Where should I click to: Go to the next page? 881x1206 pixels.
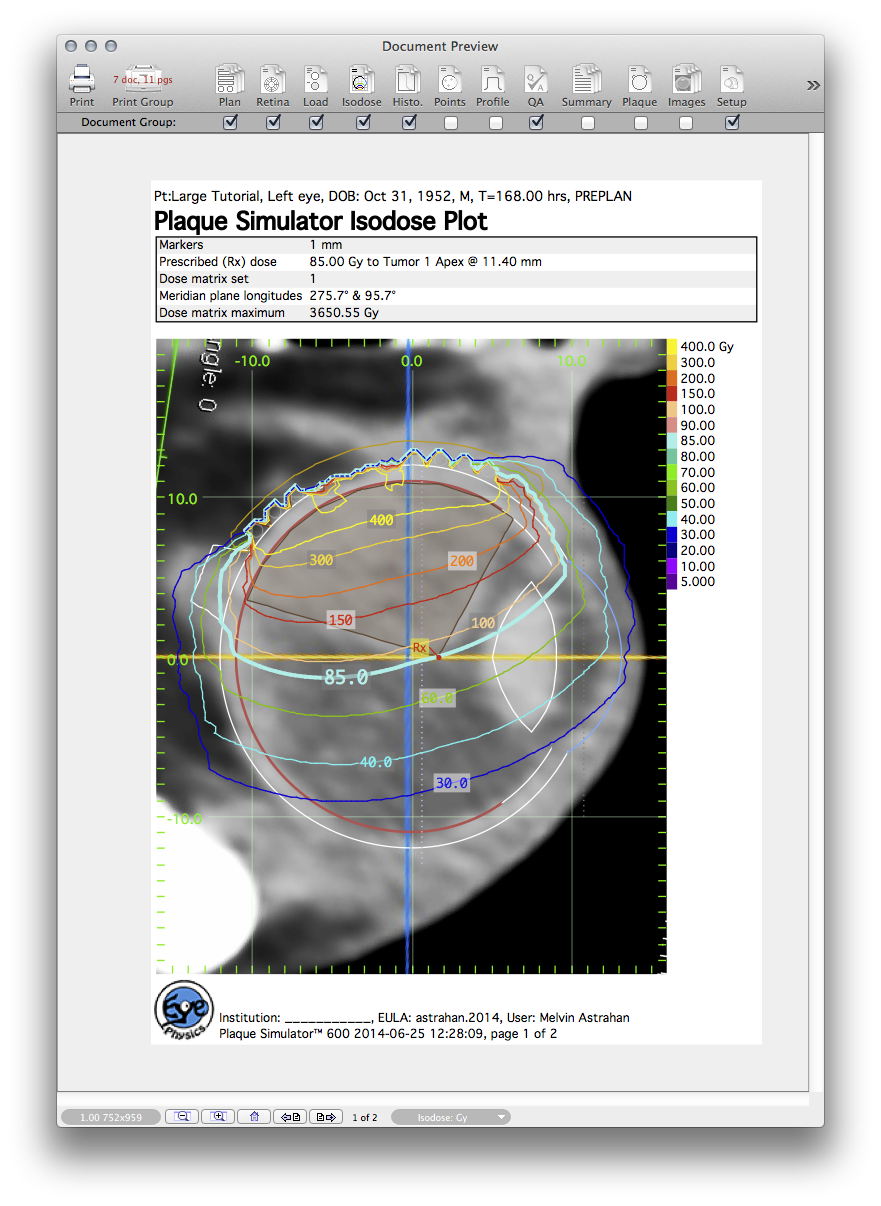(x=325, y=1117)
